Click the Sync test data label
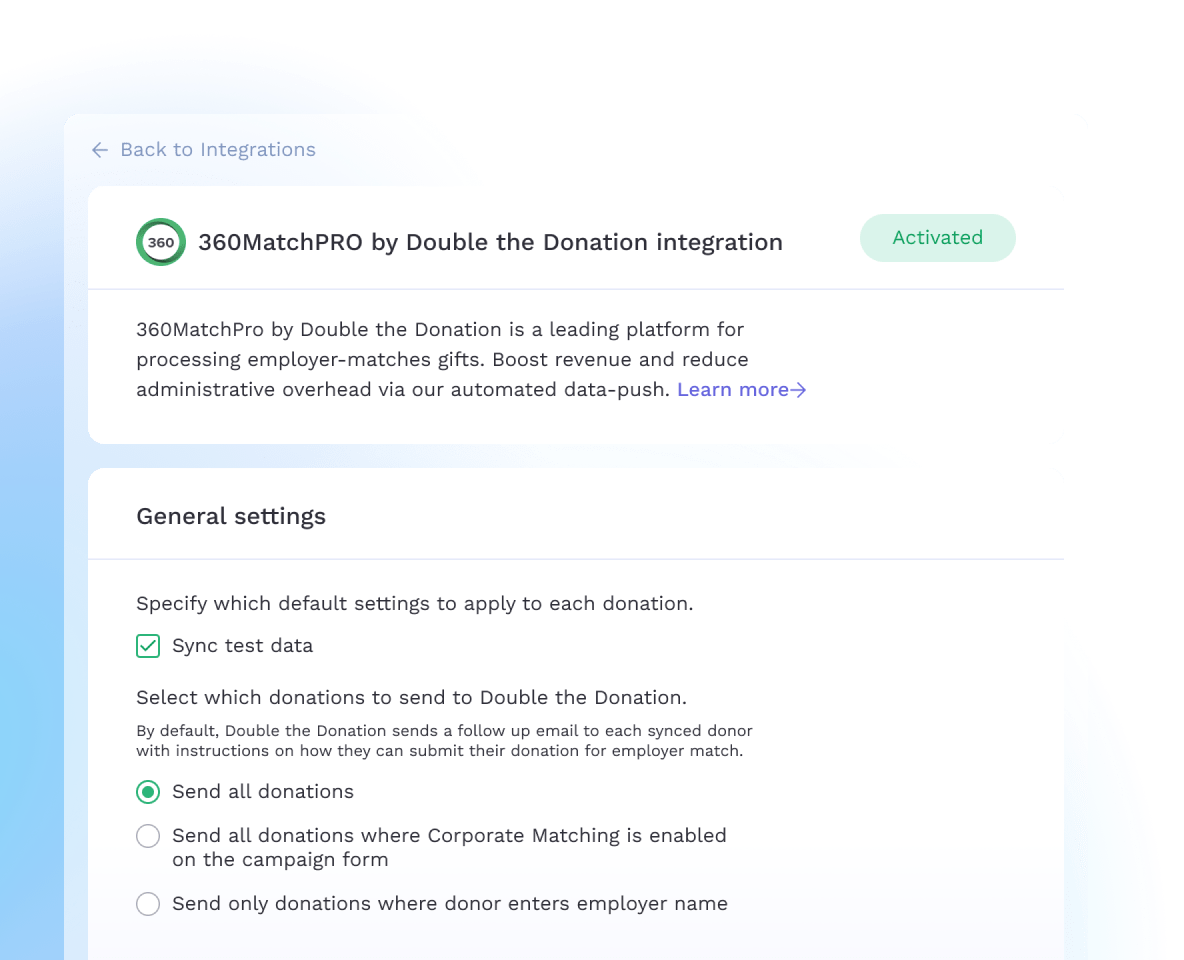The width and height of the screenshot is (1184, 960). tap(242, 646)
